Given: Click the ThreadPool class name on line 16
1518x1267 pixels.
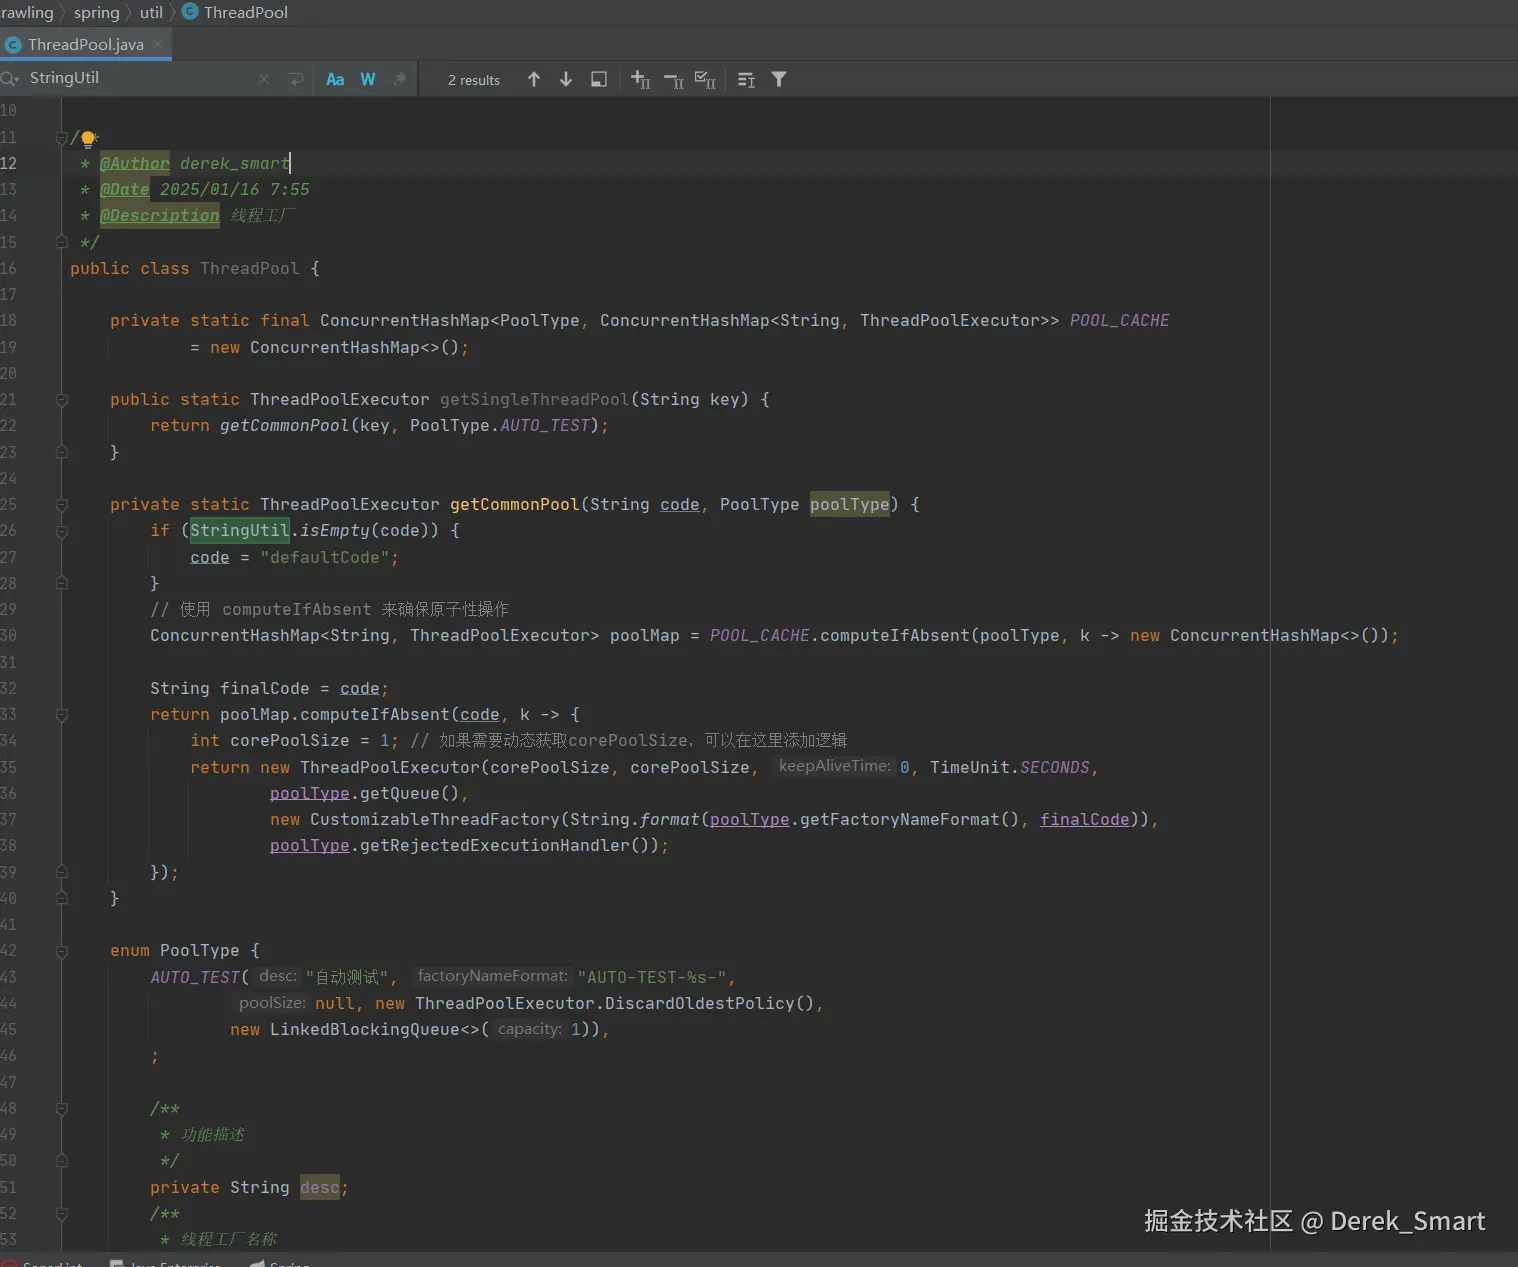Looking at the screenshot, I should [250, 269].
